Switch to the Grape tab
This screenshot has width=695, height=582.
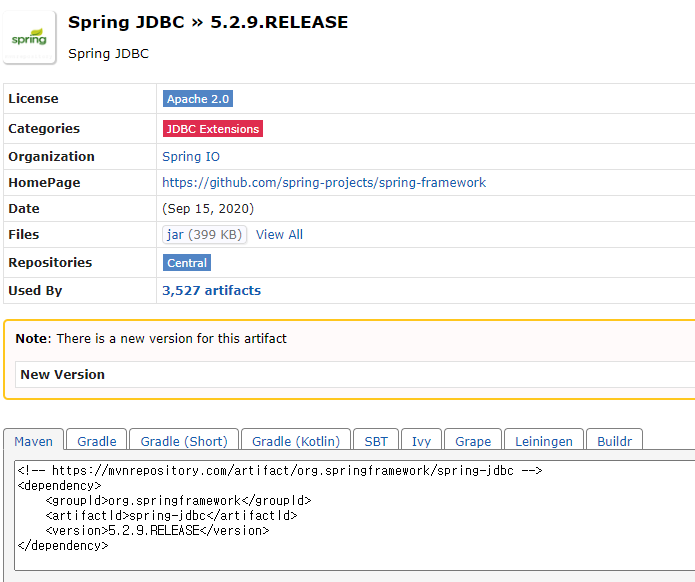click(473, 441)
